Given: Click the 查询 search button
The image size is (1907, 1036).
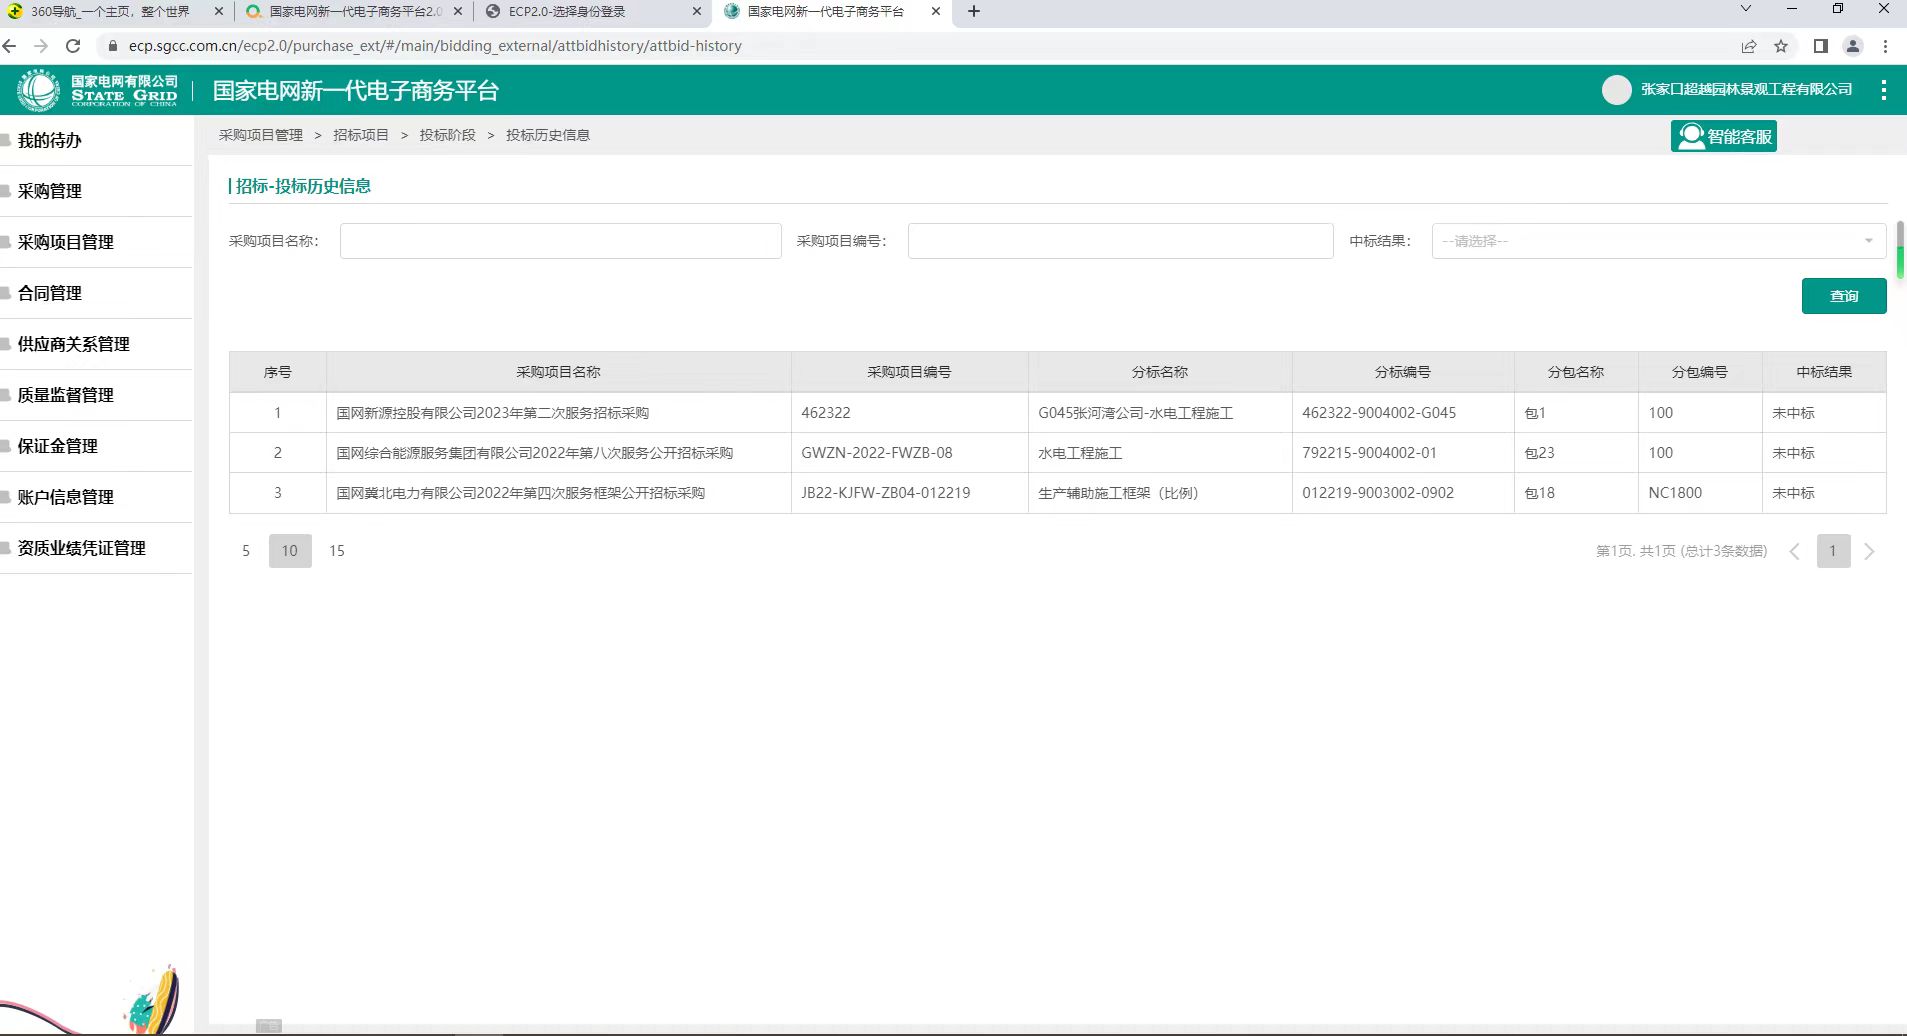Looking at the screenshot, I should tap(1843, 296).
